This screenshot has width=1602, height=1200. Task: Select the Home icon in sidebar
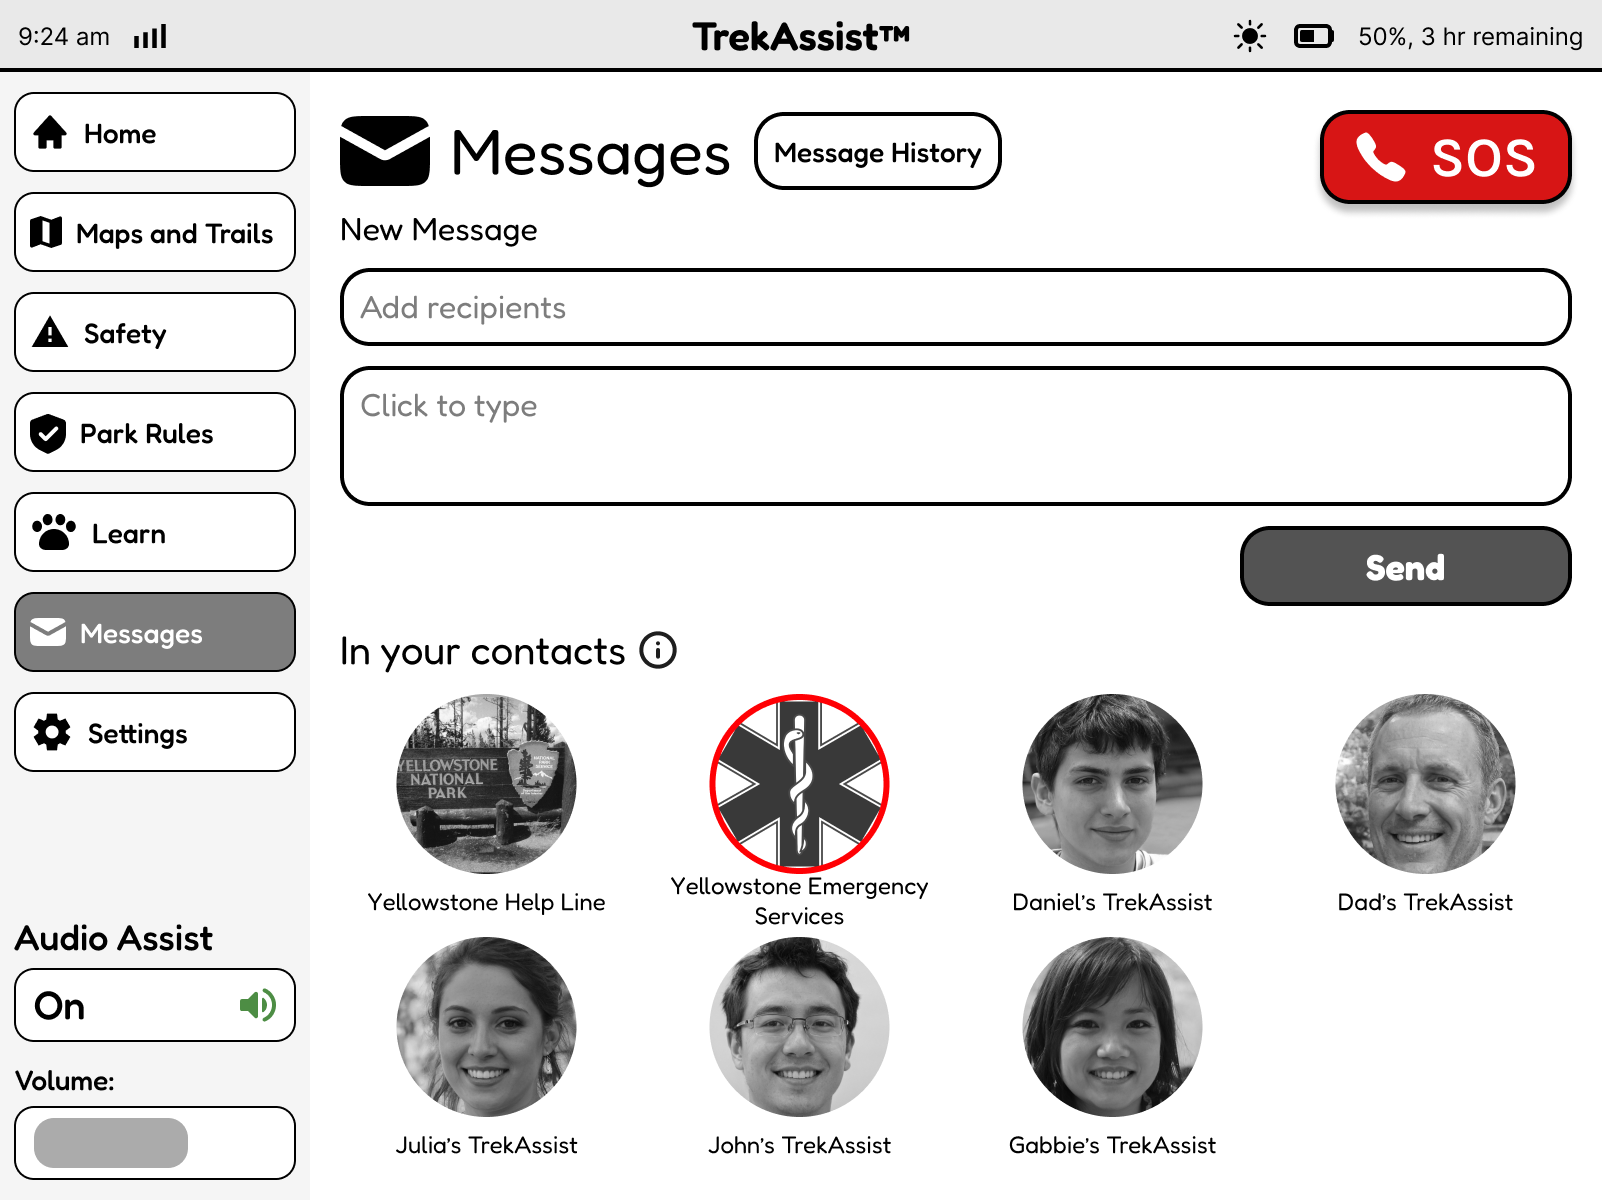click(49, 132)
